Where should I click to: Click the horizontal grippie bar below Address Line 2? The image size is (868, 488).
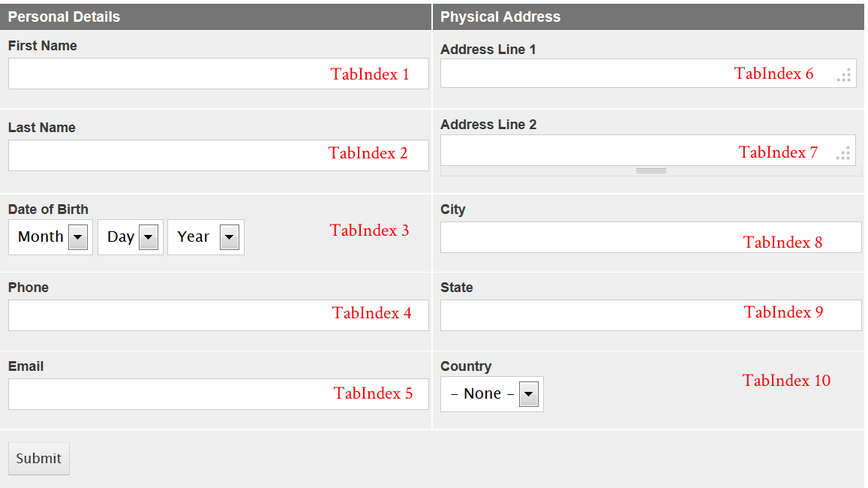tap(651, 171)
